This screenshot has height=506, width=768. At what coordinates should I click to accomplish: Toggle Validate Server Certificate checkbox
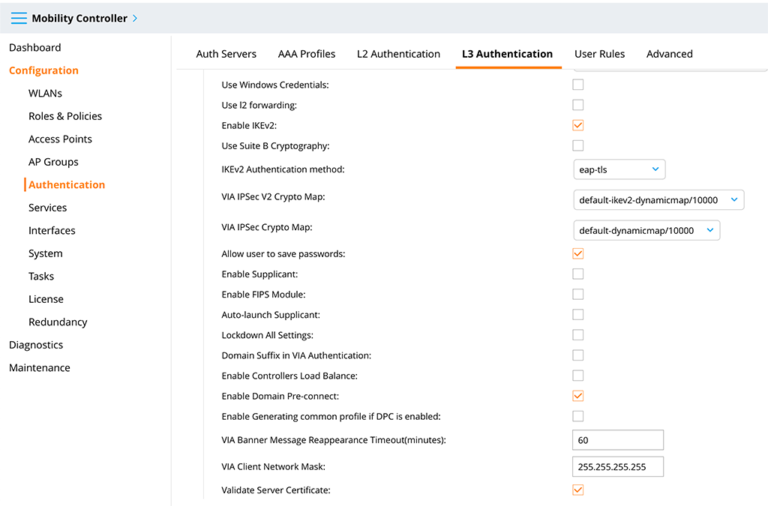578,489
